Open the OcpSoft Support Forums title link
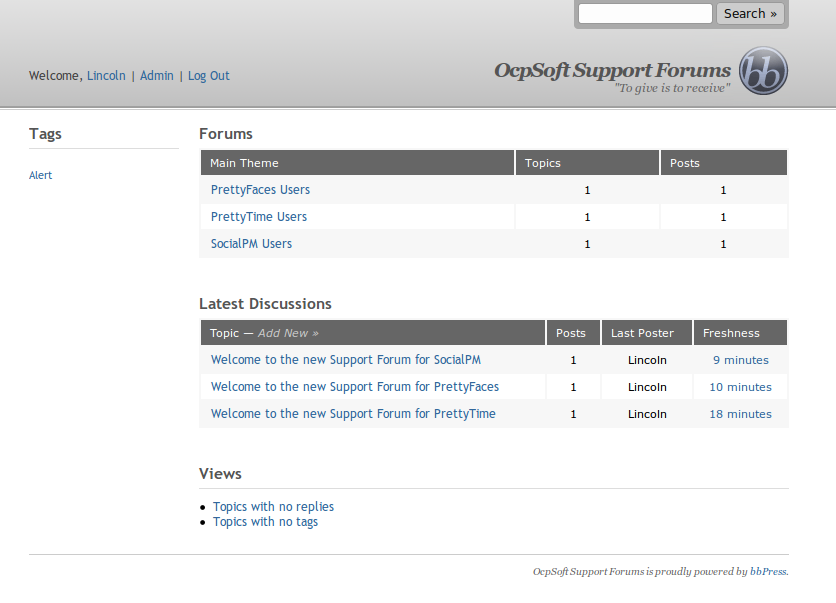The image size is (836, 603). pos(612,70)
